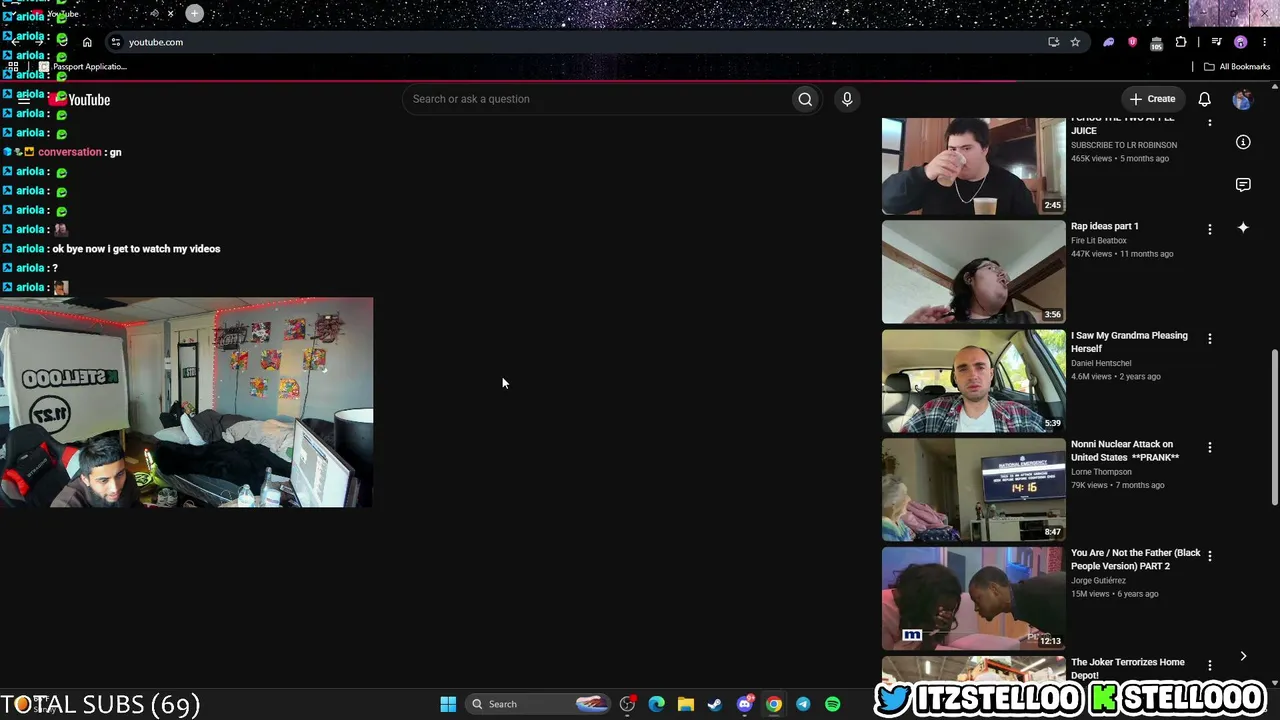
Task: Open the browser profile avatar
Action: [x=1241, y=42]
